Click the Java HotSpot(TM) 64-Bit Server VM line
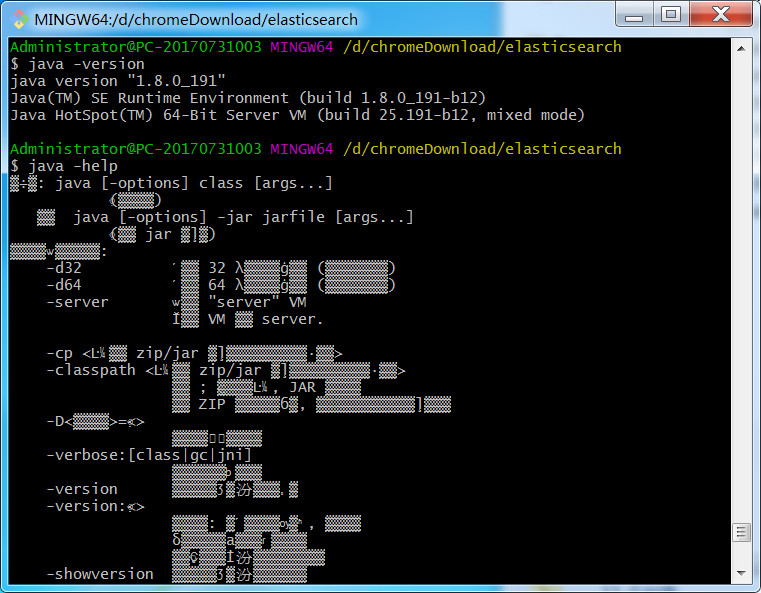Screen dimensions: 761x593 pos(298,115)
